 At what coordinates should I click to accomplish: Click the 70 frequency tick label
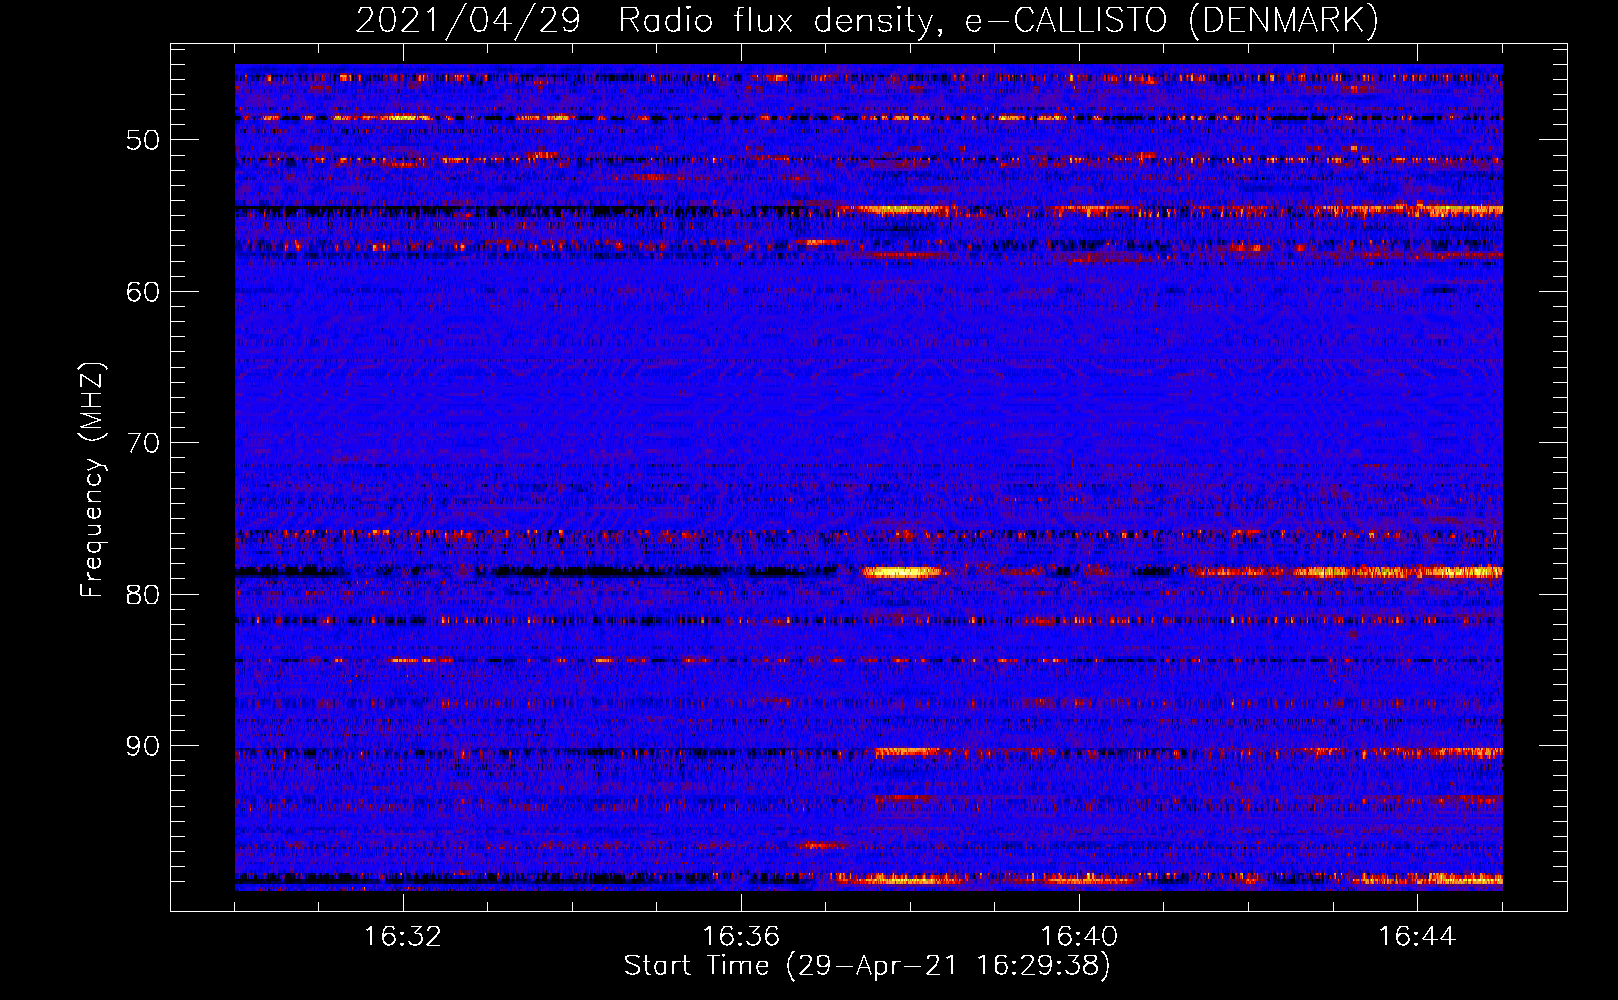pos(143,443)
